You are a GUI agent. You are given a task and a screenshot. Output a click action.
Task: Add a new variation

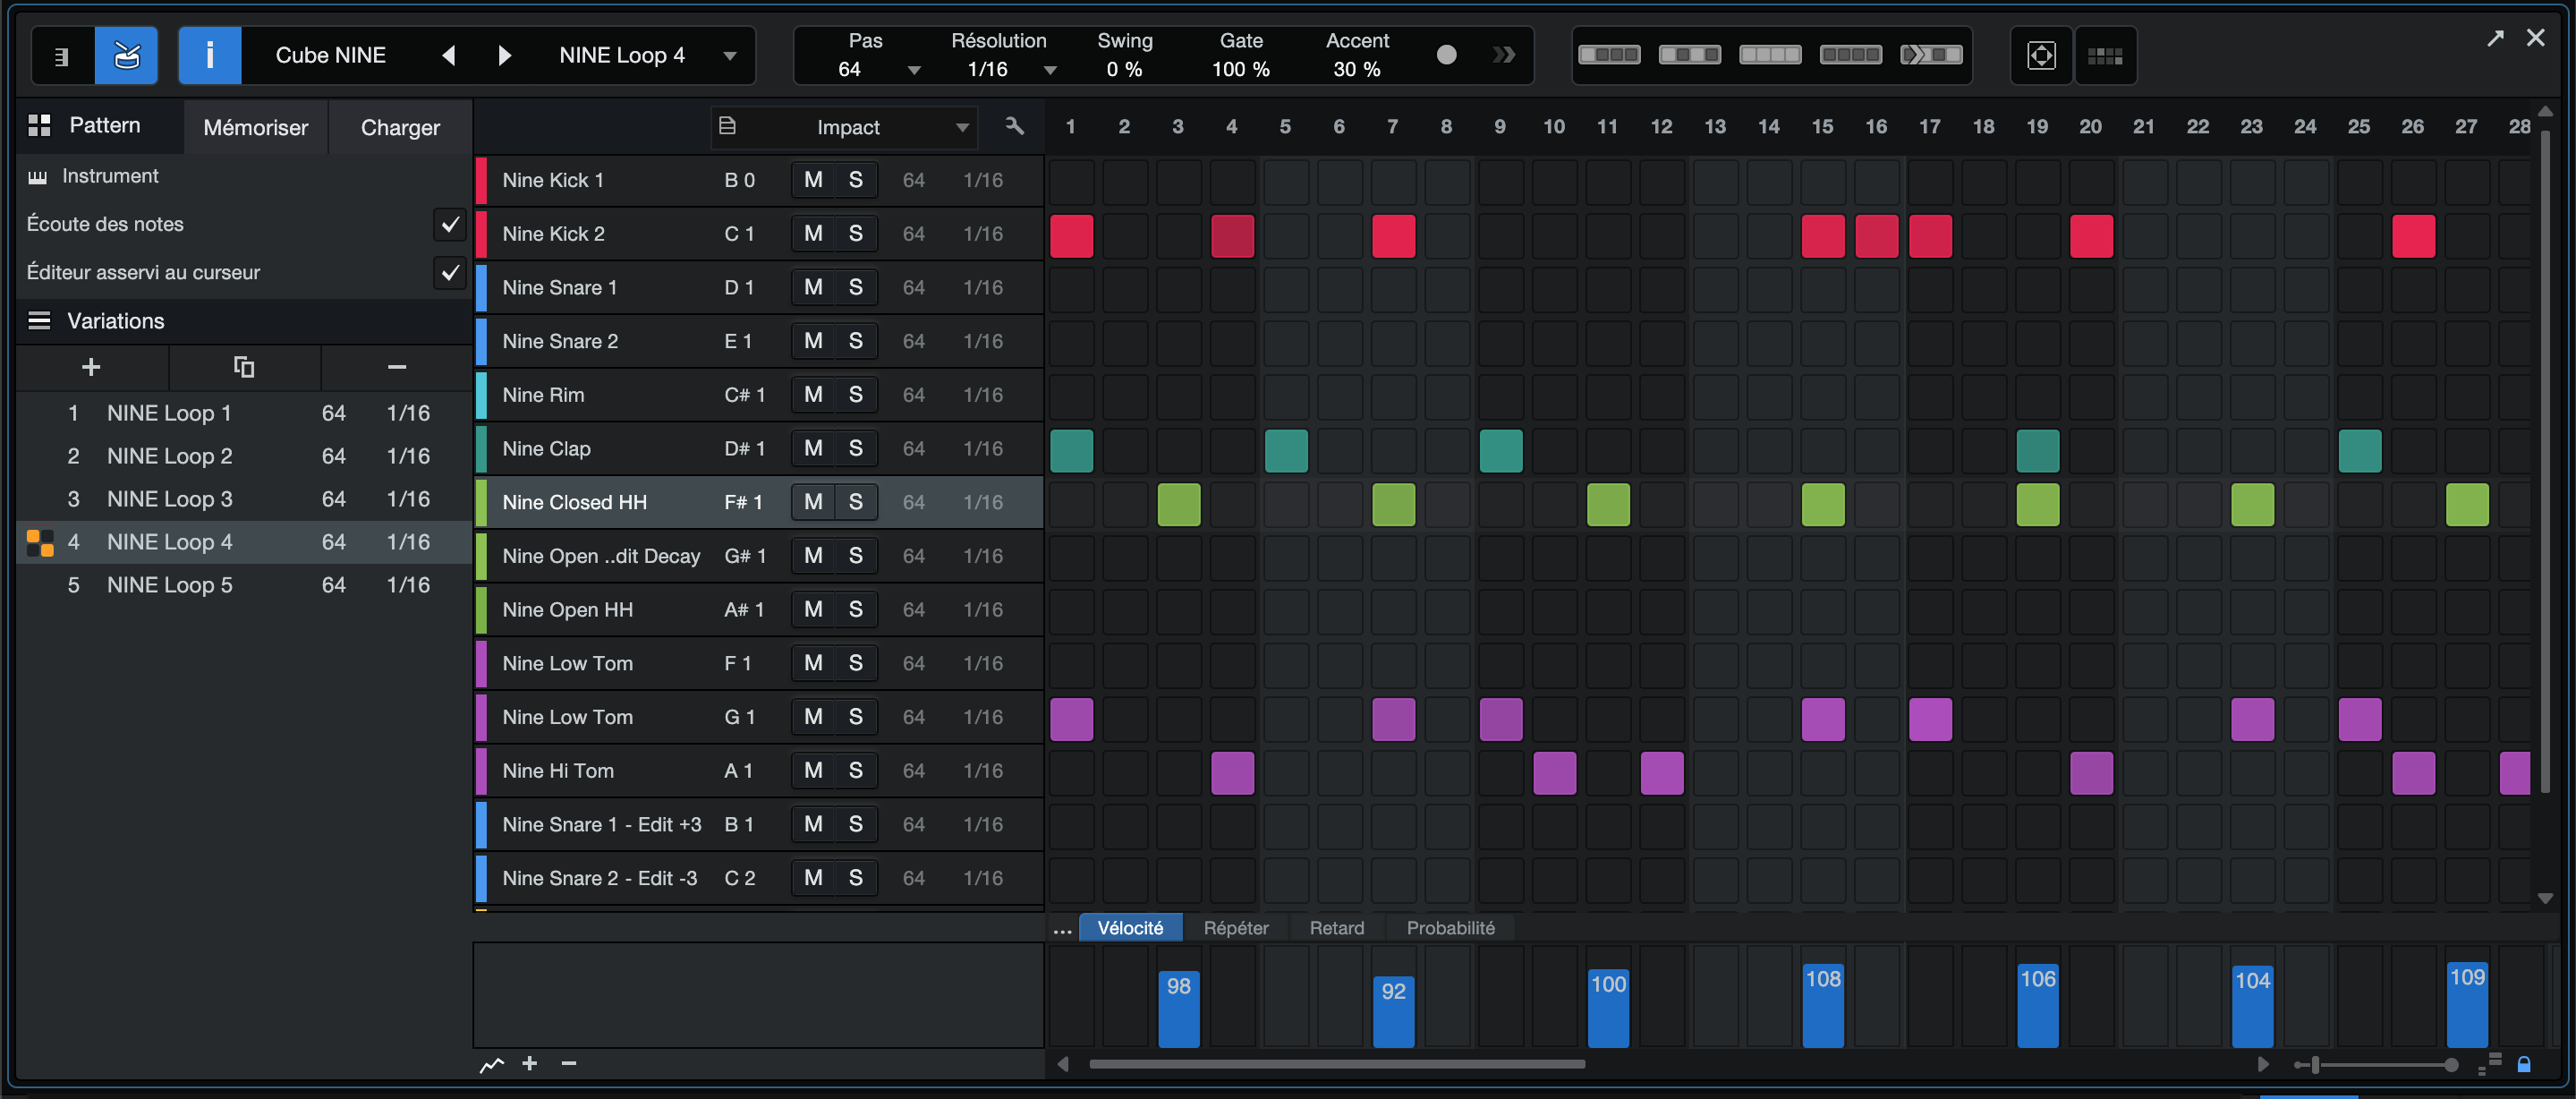91,367
